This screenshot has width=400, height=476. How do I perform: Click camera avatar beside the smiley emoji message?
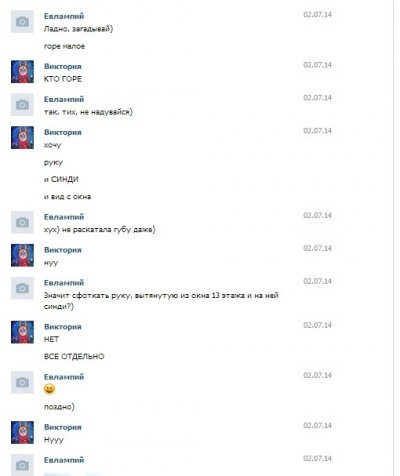22,382
